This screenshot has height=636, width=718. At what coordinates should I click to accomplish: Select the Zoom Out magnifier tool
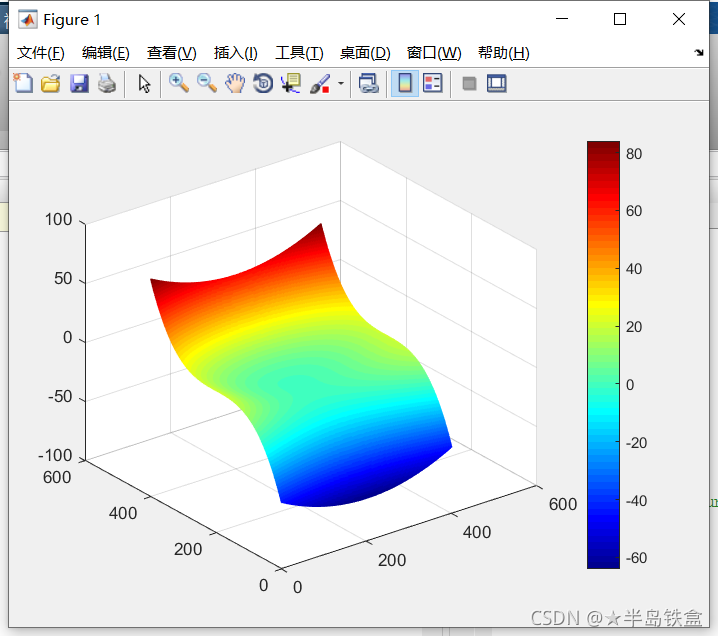point(207,84)
